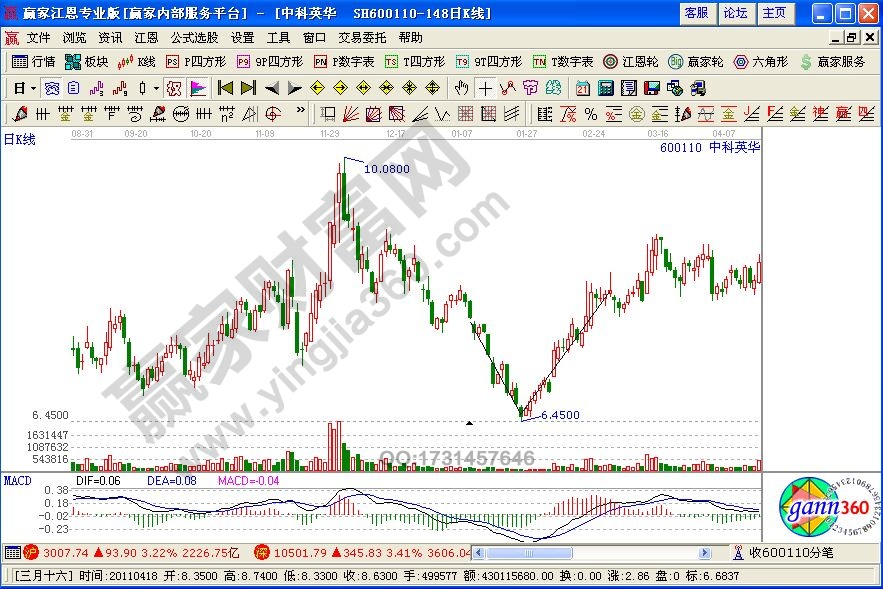Jump to last bar with skip-end icon

(248, 88)
